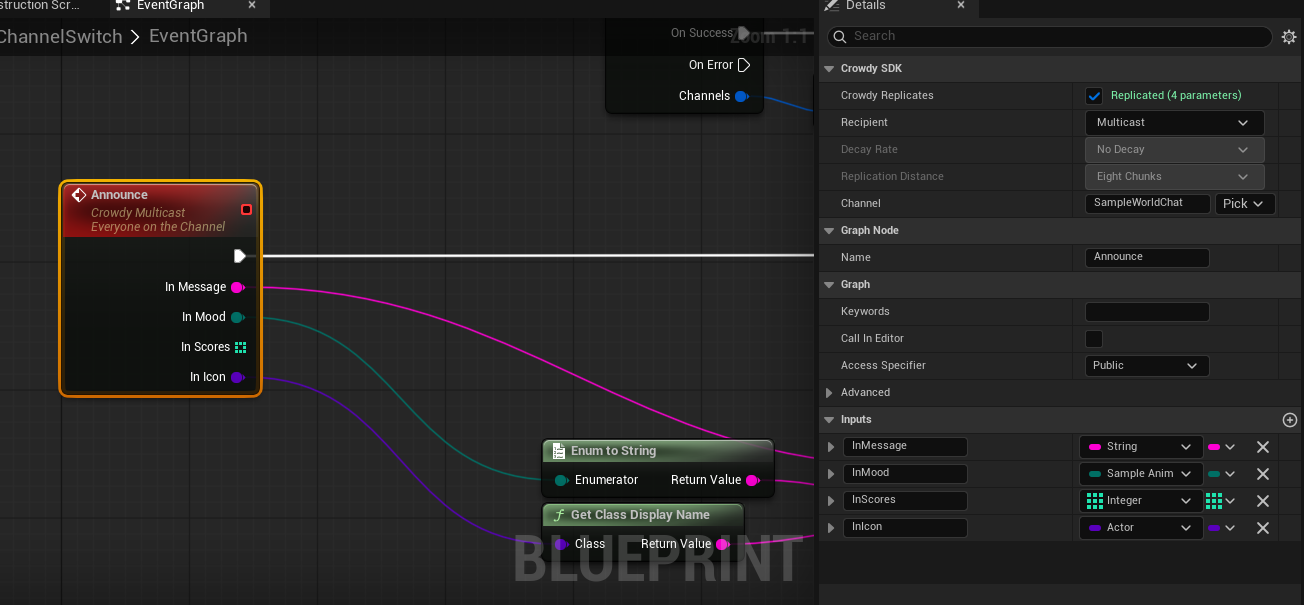
Task: Click the In Scores array pin
Action: pyautogui.click(x=240, y=347)
